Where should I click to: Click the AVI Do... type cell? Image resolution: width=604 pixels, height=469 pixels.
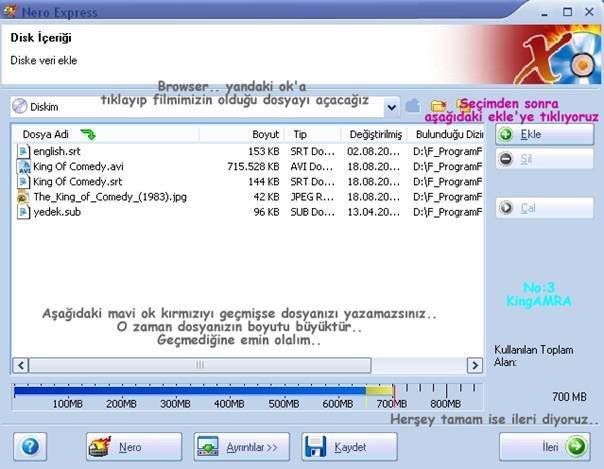point(311,166)
